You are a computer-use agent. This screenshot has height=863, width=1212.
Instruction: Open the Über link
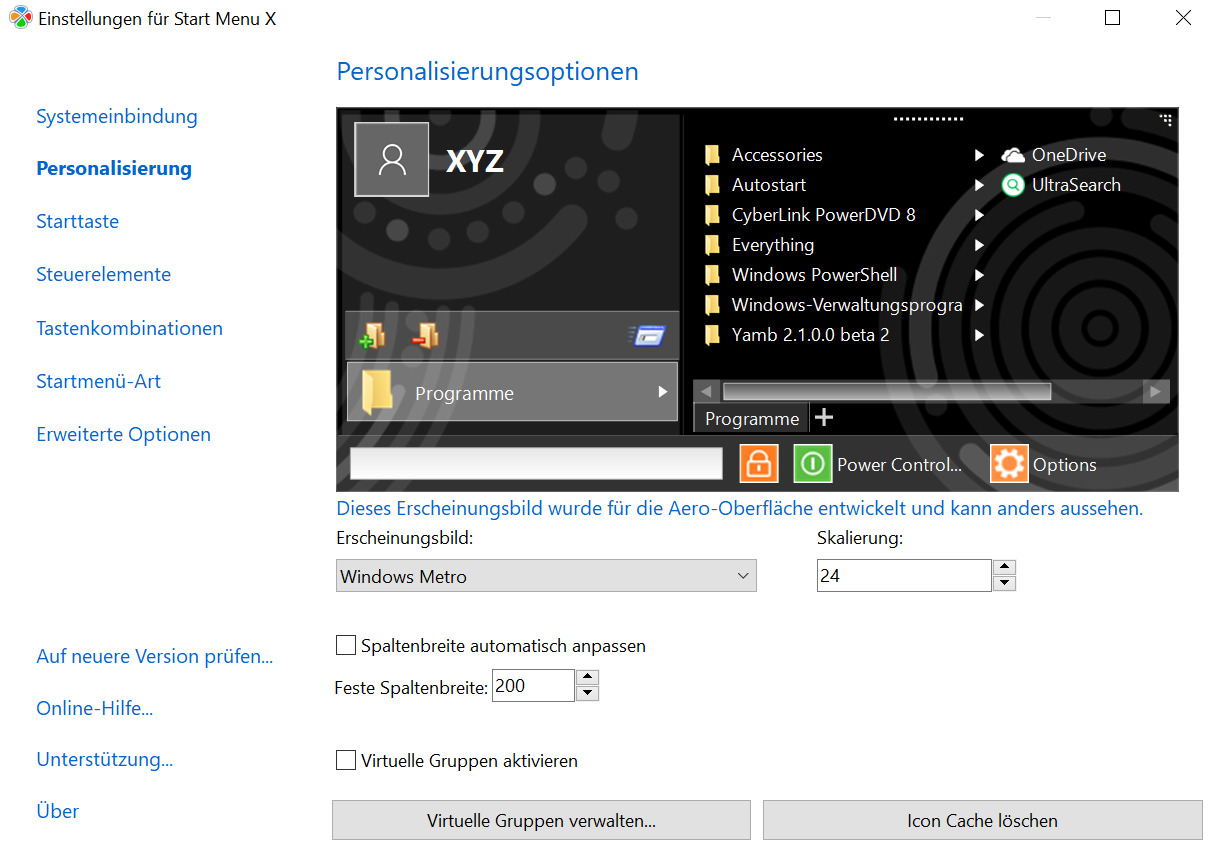pos(57,811)
